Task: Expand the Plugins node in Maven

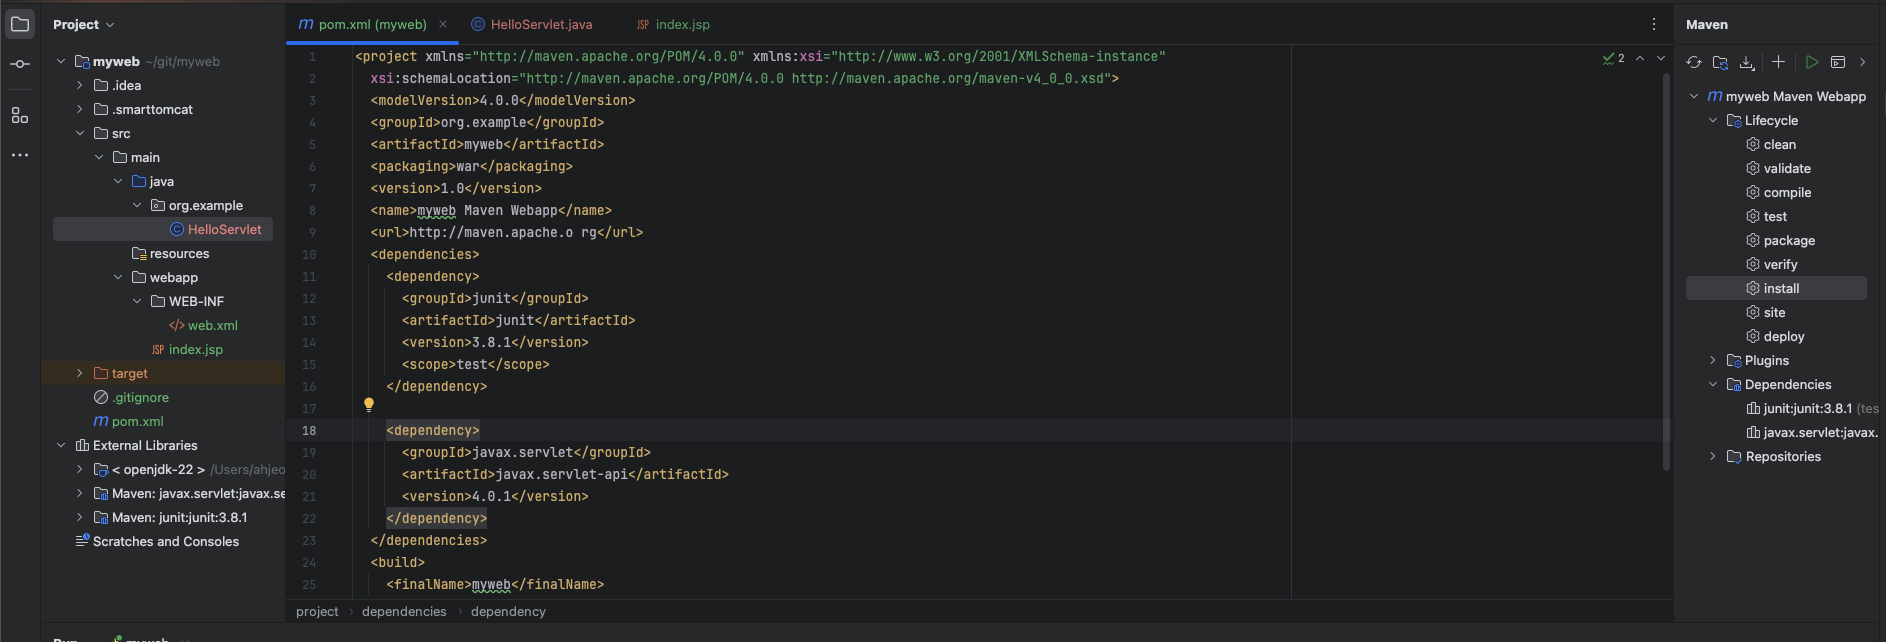Action: [x=1713, y=360]
